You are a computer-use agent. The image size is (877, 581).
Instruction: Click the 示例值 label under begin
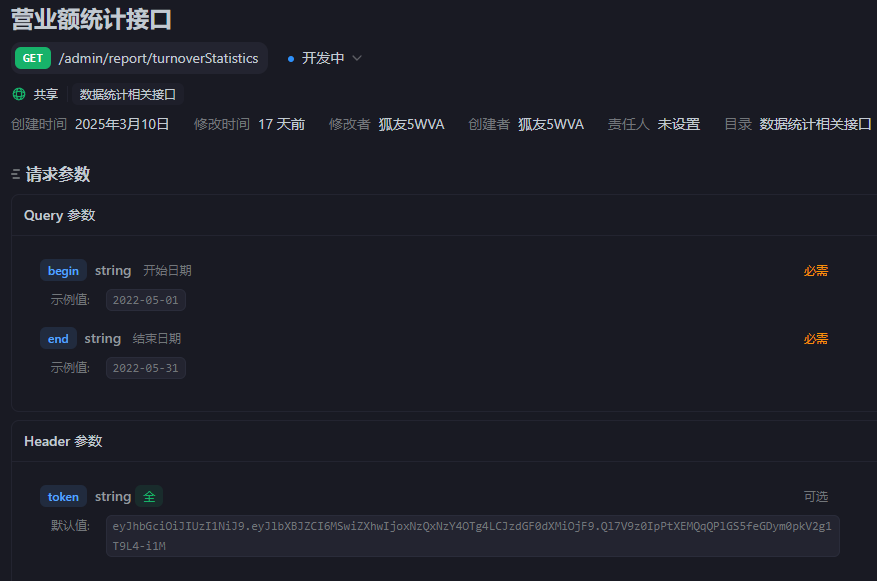click(x=70, y=300)
